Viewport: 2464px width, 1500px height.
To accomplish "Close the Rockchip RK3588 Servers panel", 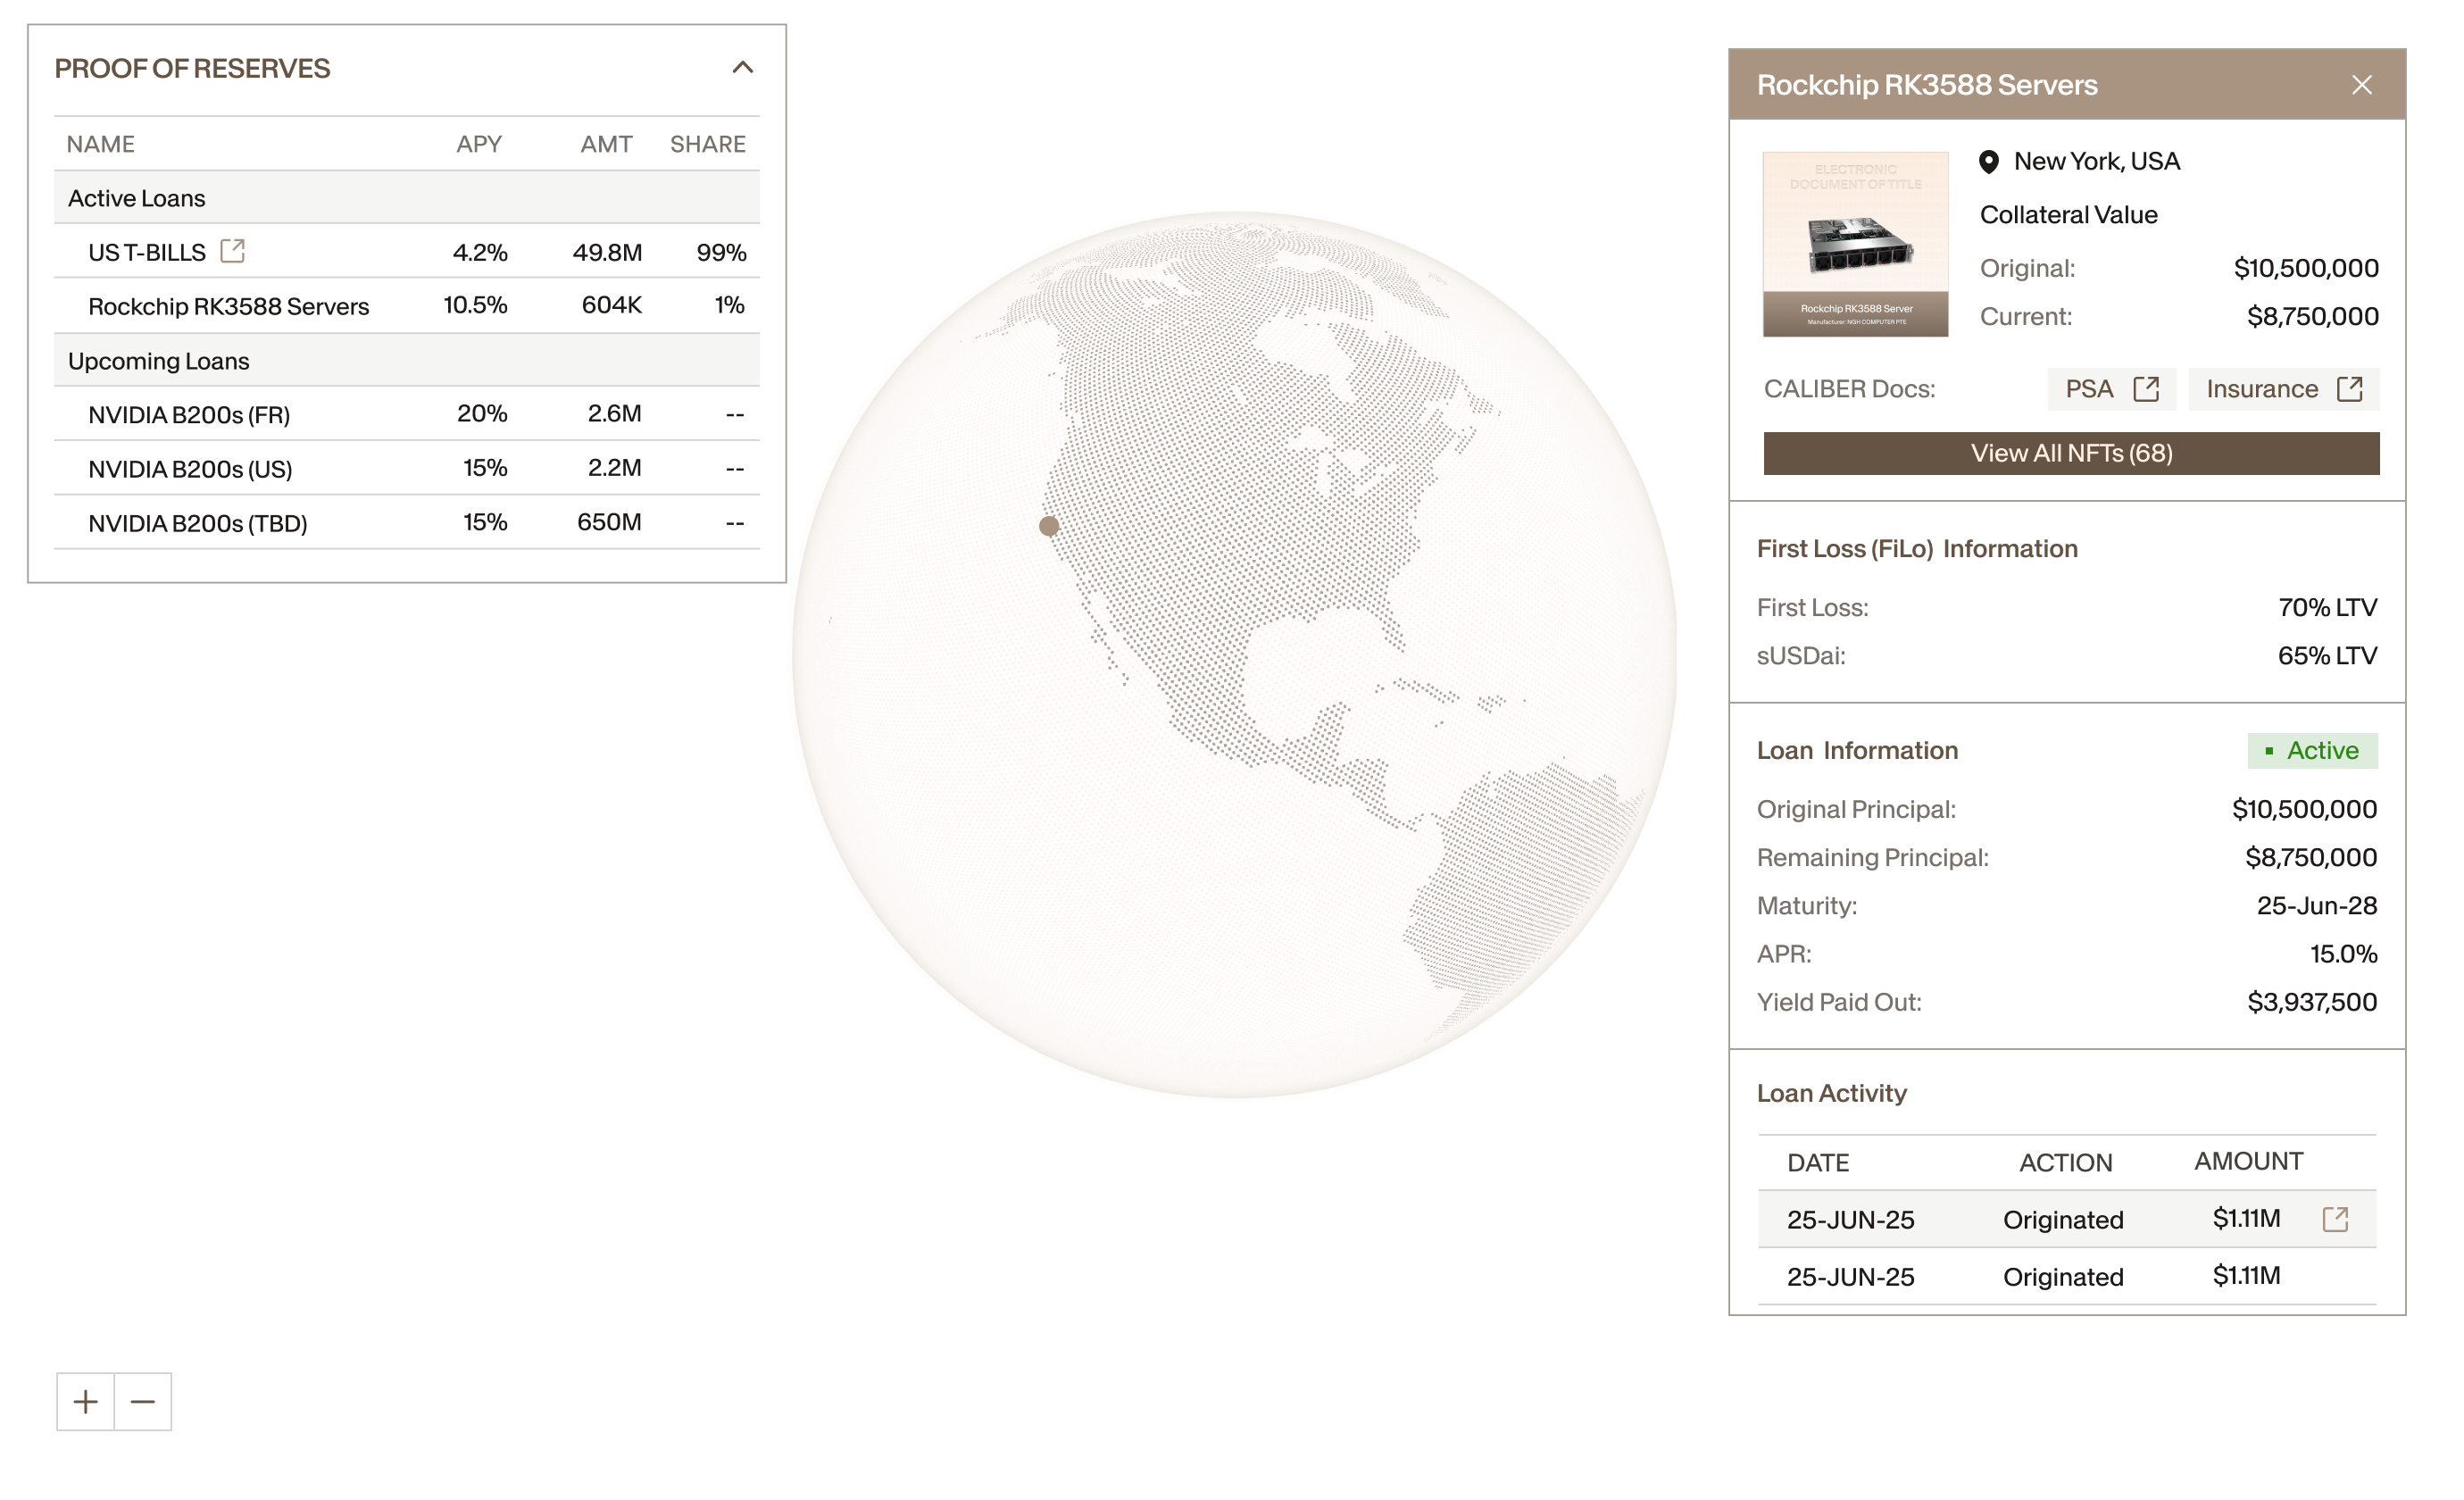I will 2361,85.
